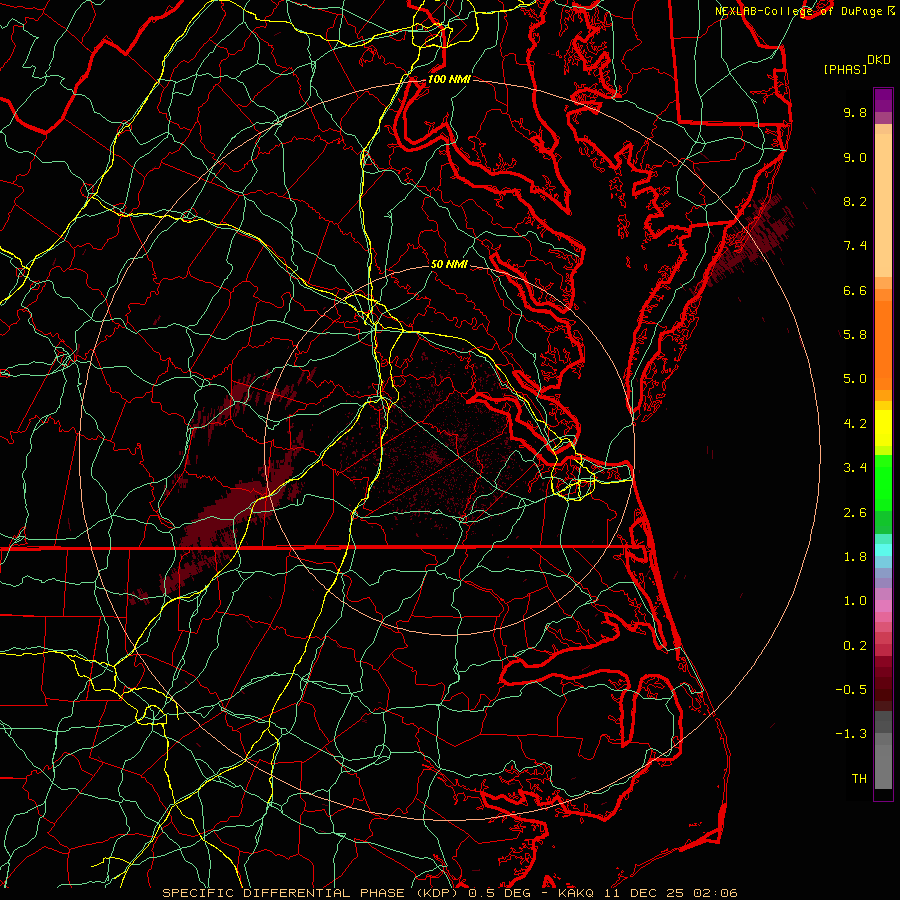Click the 6.6 legend value
The height and width of the screenshot is (900, 900).
tap(855, 290)
